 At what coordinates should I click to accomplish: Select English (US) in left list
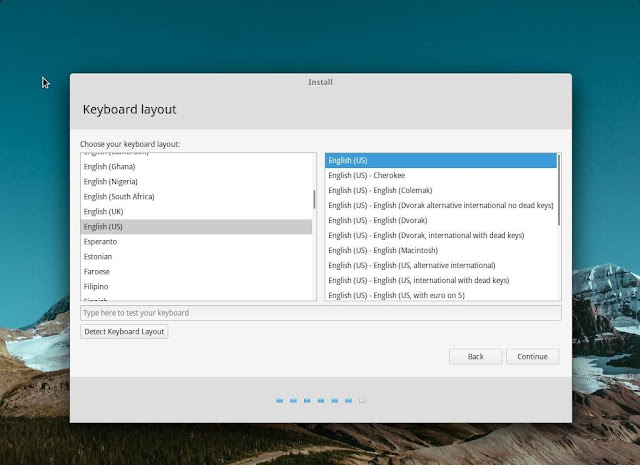pyautogui.click(x=196, y=227)
